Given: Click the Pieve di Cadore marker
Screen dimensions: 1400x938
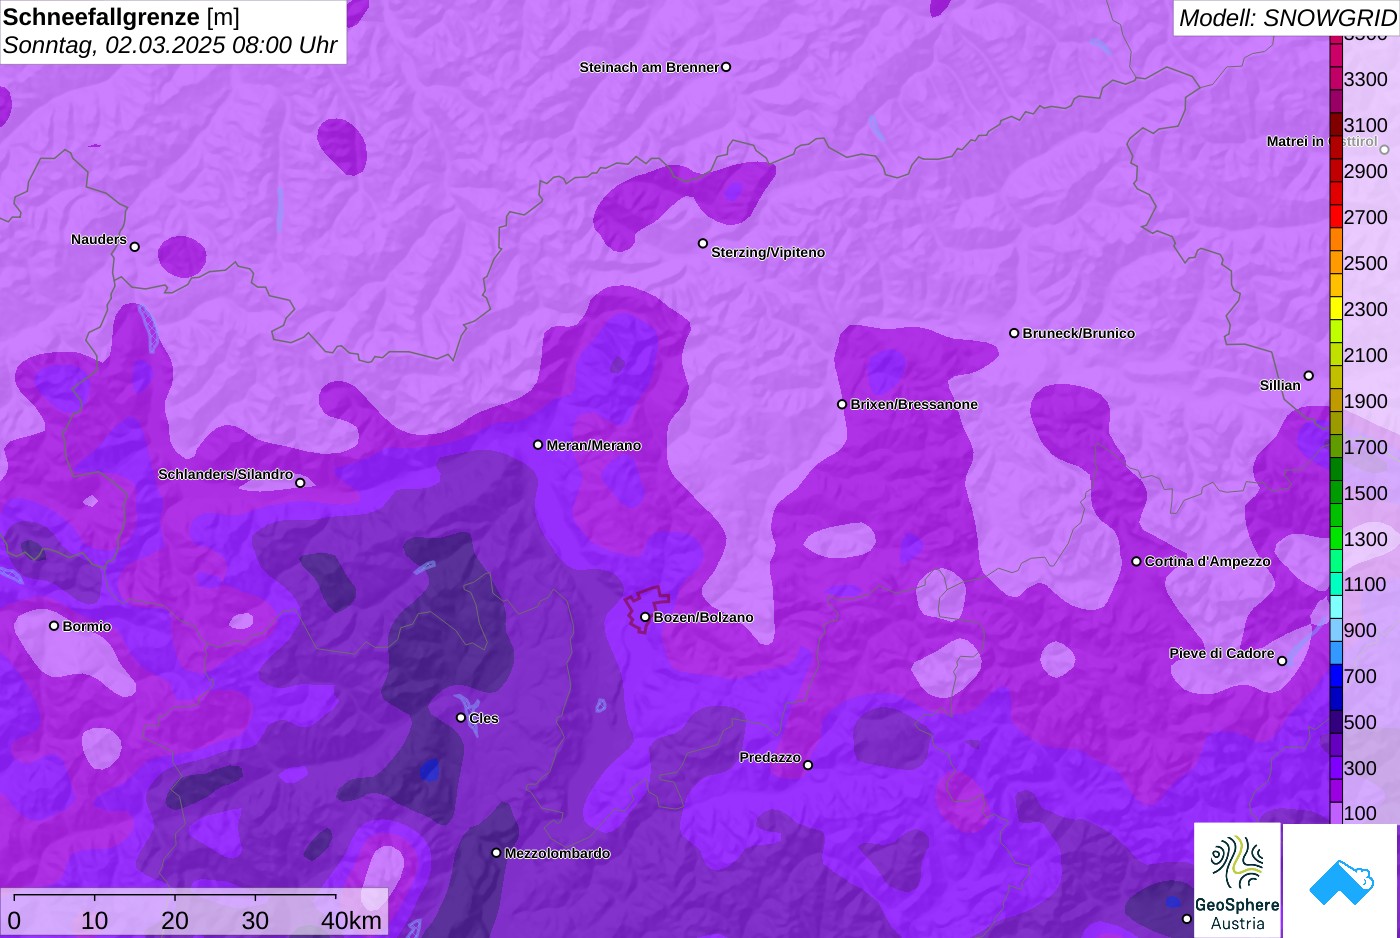Looking at the screenshot, I should [x=1282, y=661].
